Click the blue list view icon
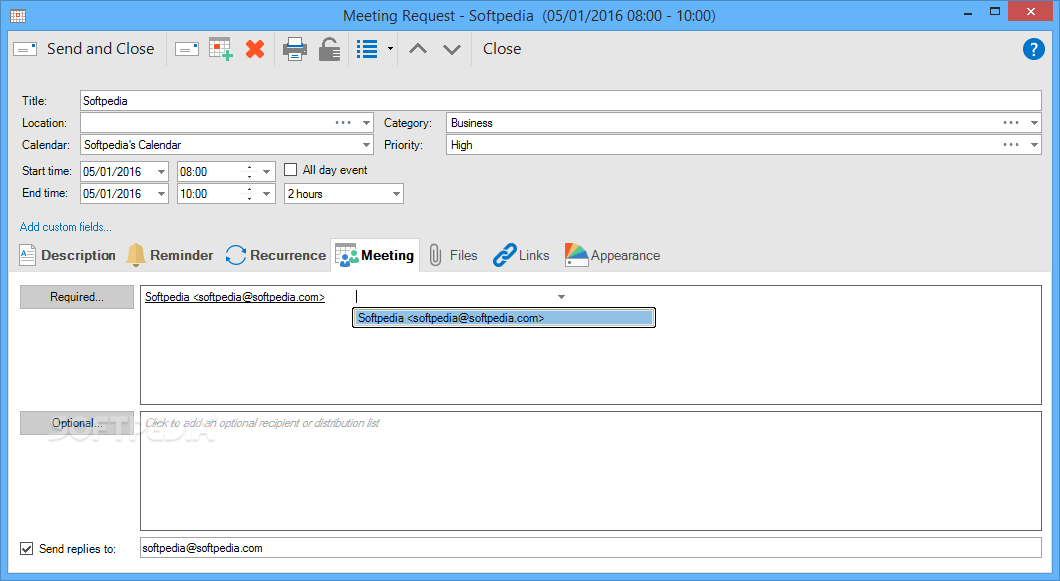This screenshot has width=1060, height=581. [367, 49]
